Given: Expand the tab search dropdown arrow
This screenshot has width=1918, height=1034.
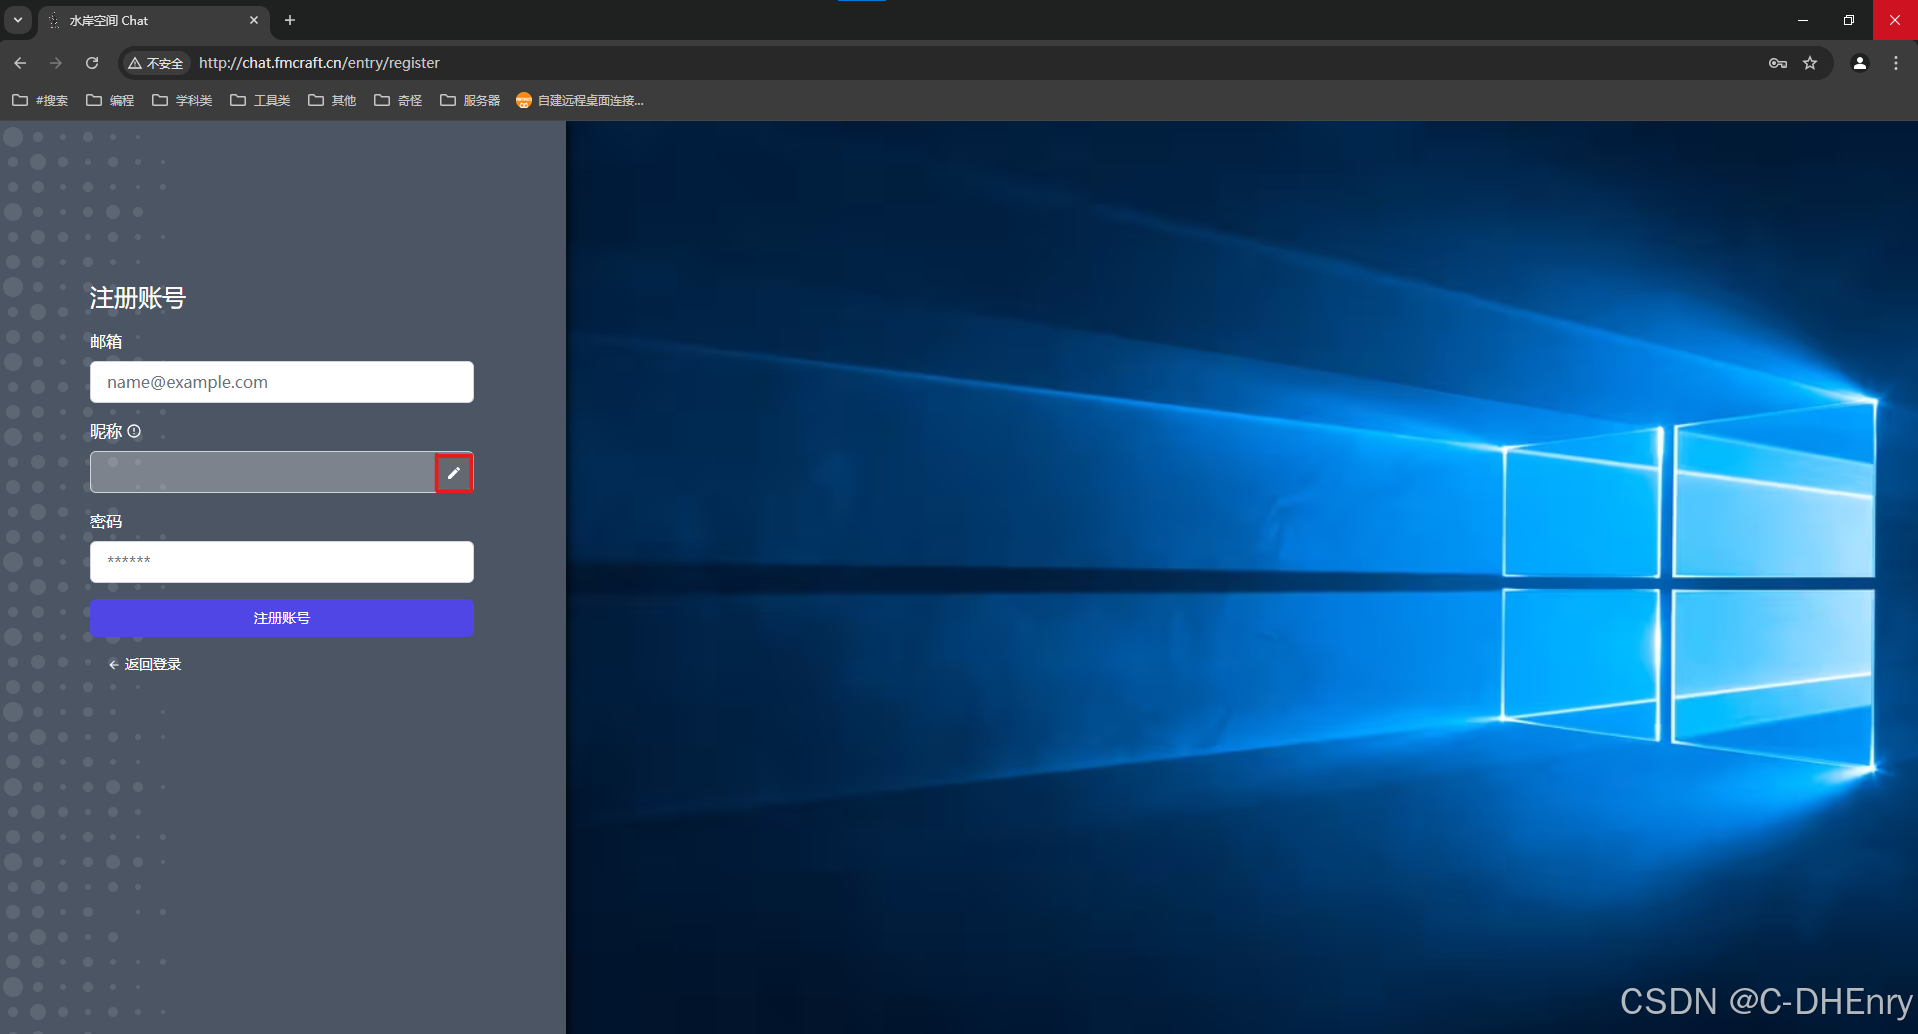Looking at the screenshot, I should coord(18,20).
